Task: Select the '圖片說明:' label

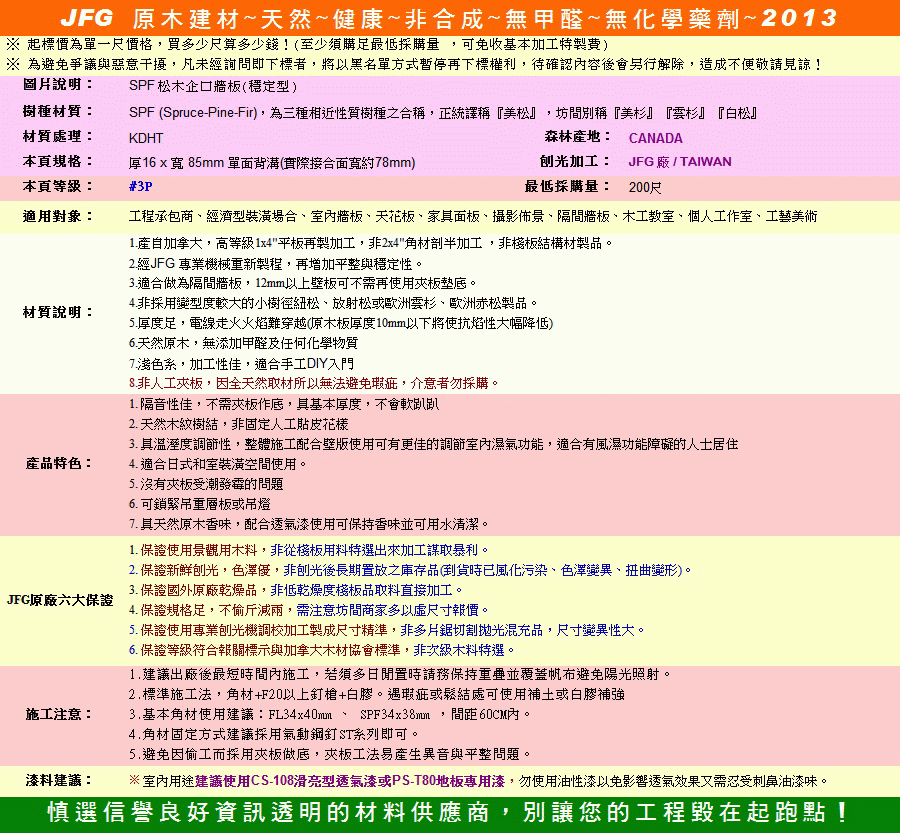Action: 58,85
